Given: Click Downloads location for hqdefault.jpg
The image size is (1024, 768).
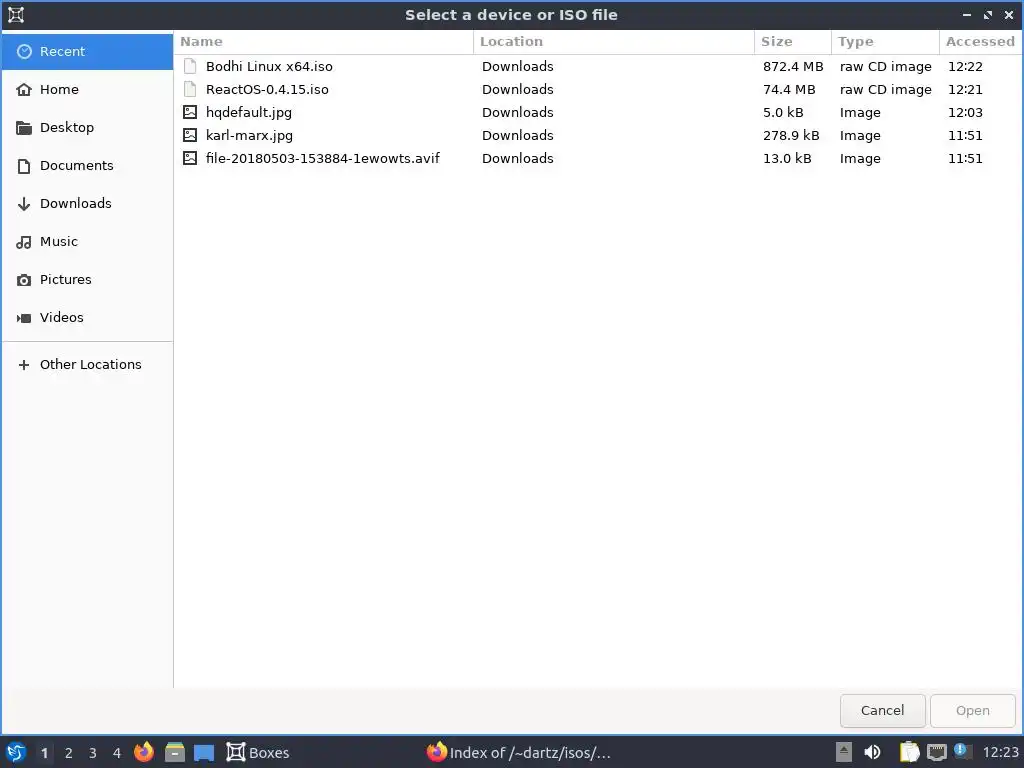Looking at the screenshot, I should coord(518,112).
